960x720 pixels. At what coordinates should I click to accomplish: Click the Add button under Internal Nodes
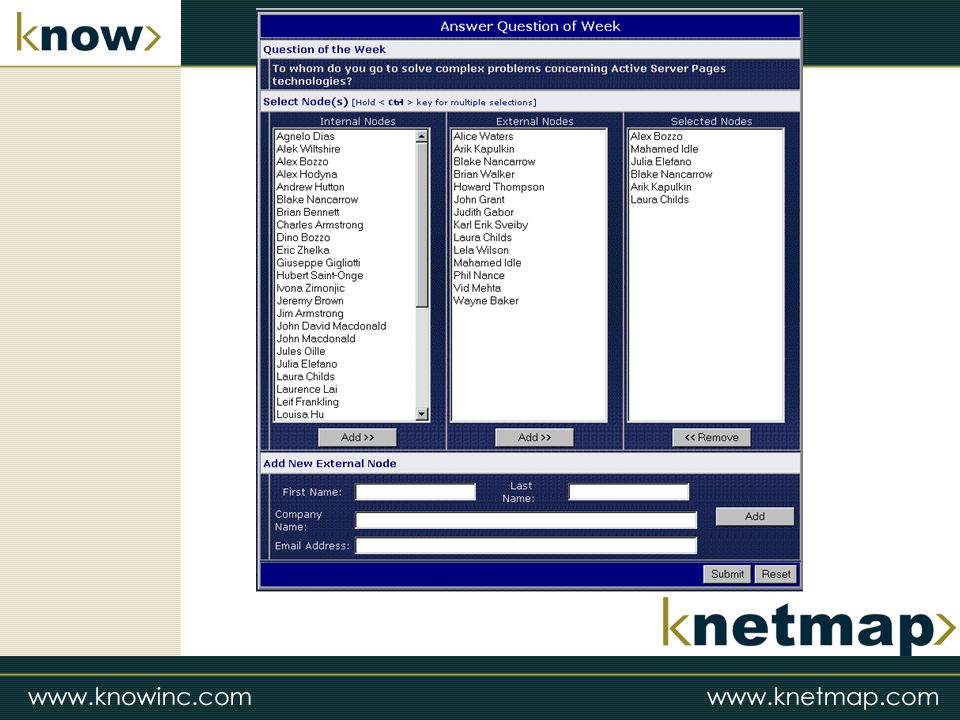358,437
